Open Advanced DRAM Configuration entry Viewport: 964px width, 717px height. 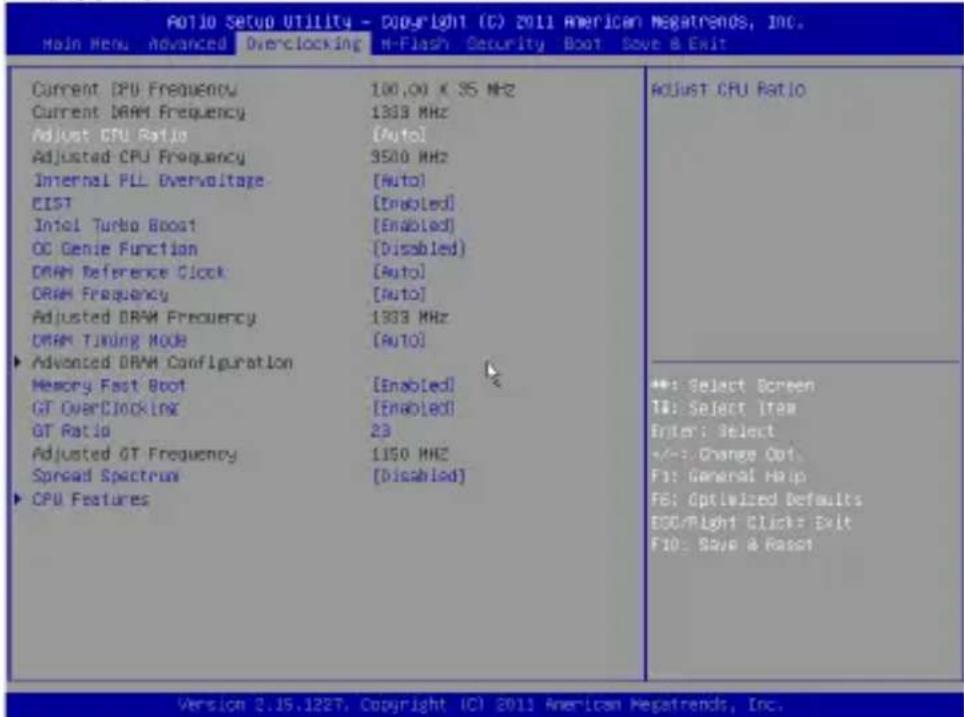162,363
